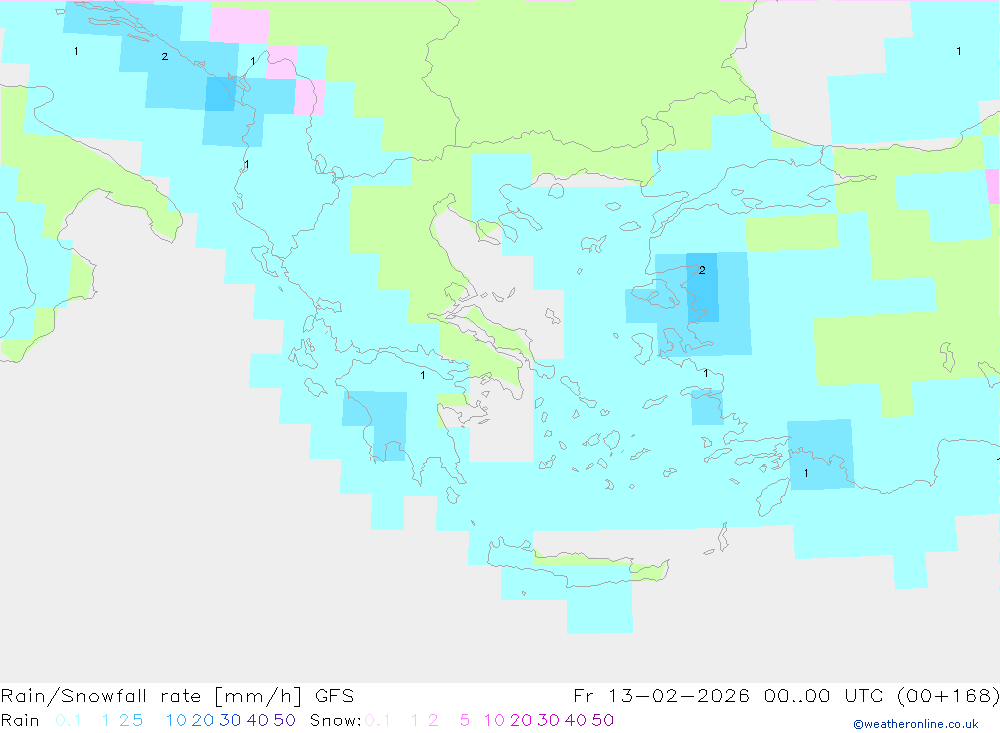Pick the 30 value in the Snow legend
Image resolution: width=1000 pixels, height=733 pixels.
[x=548, y=720]
